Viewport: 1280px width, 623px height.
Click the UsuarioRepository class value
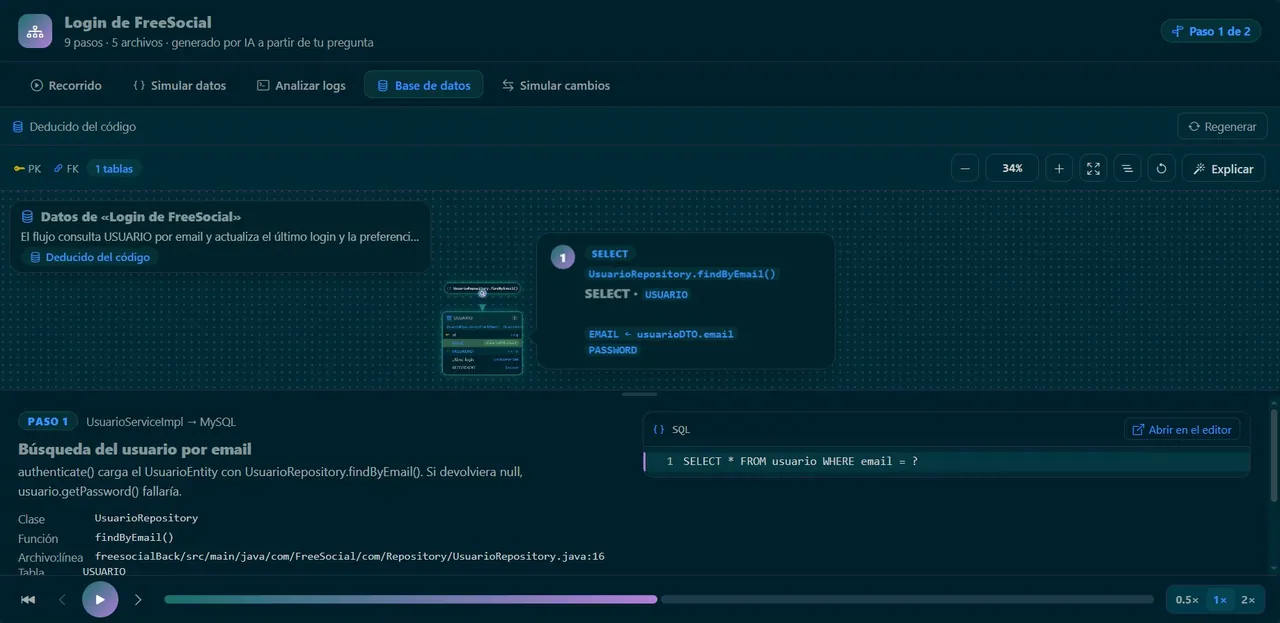tap(146, 518)
